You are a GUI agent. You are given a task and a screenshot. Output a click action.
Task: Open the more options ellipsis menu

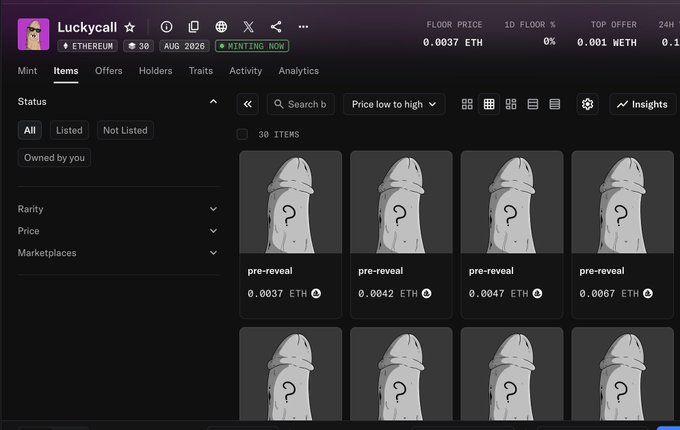[x=303, y=27]
